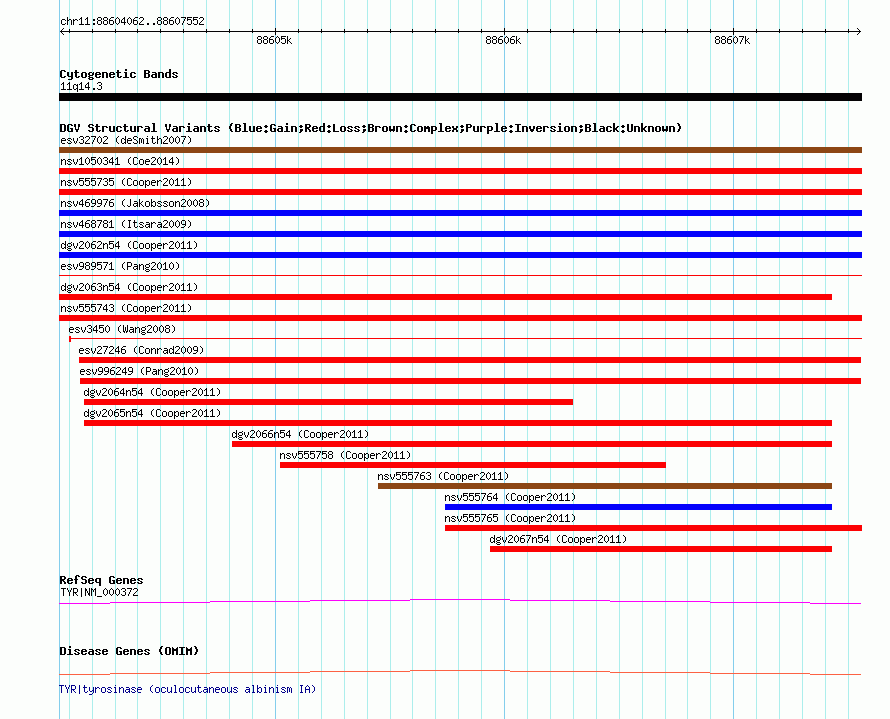Select dgv2066n54 (Cooper2011) label
This screenshot has height=719, width=890.
tap(300, 434)
